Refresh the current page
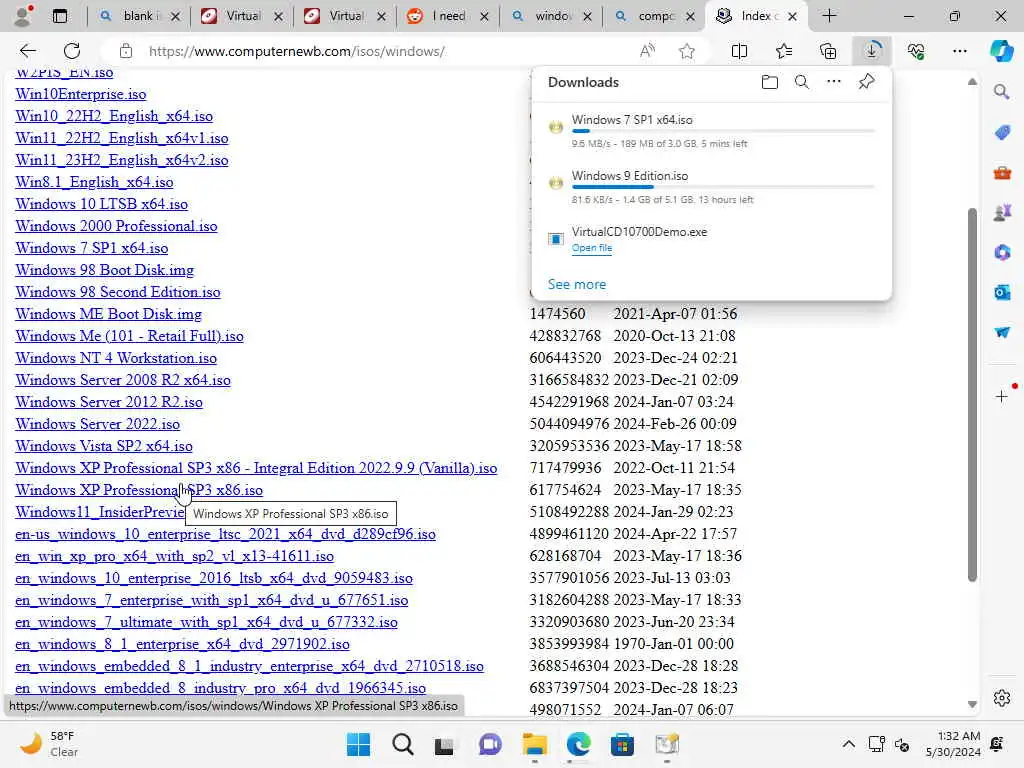 point(72,51)
